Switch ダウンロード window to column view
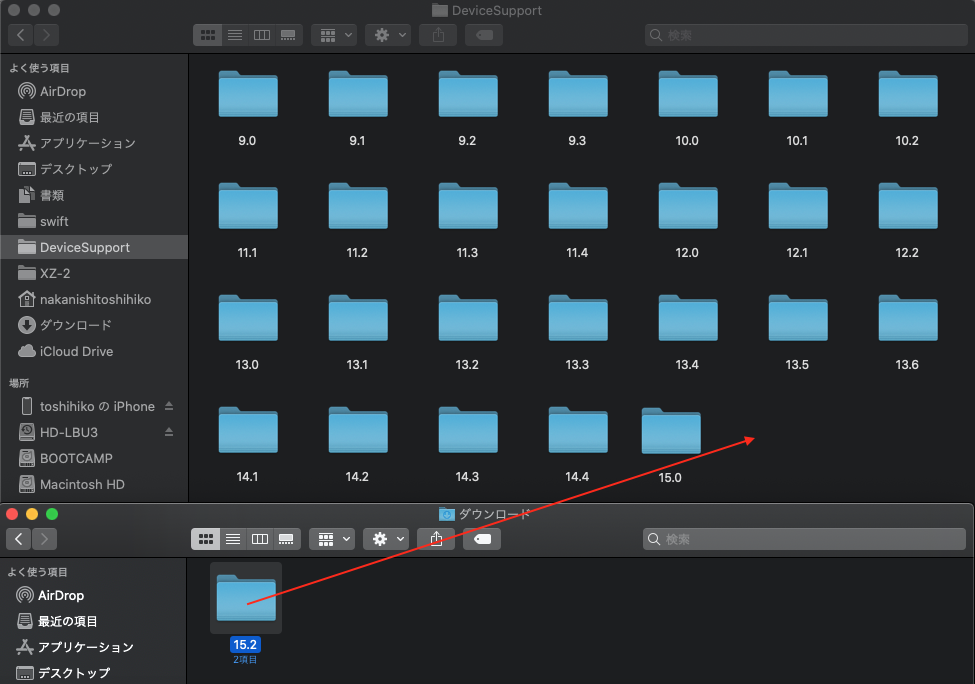The image size is (975, 684). point(260,539)
